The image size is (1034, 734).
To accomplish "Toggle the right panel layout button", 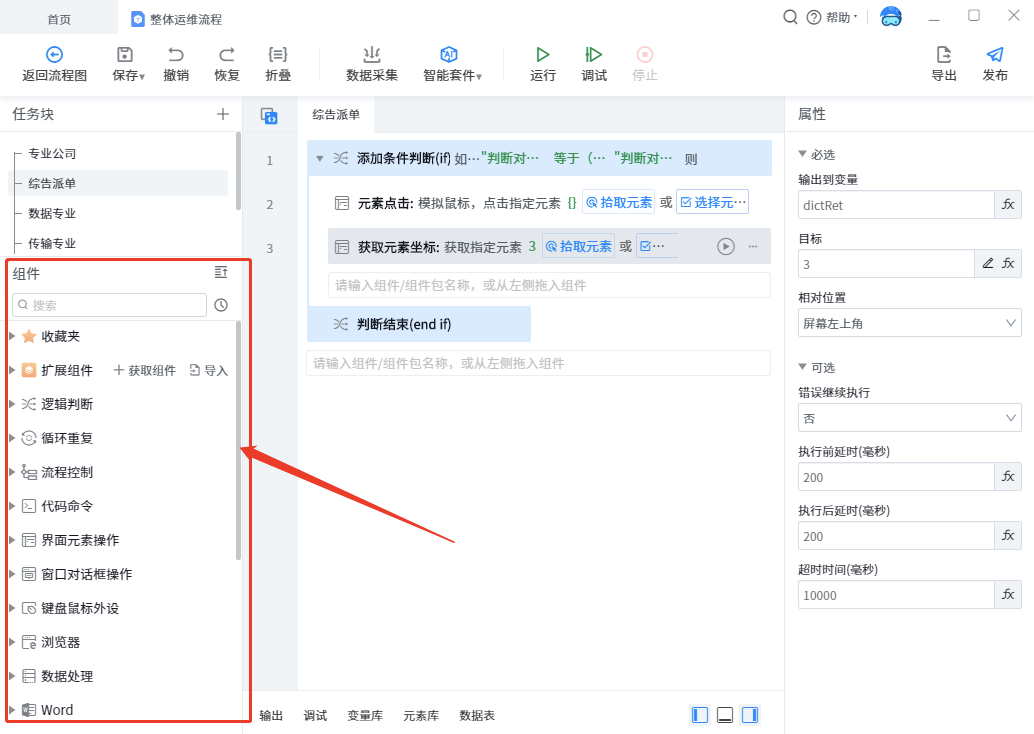I will 749,715.
